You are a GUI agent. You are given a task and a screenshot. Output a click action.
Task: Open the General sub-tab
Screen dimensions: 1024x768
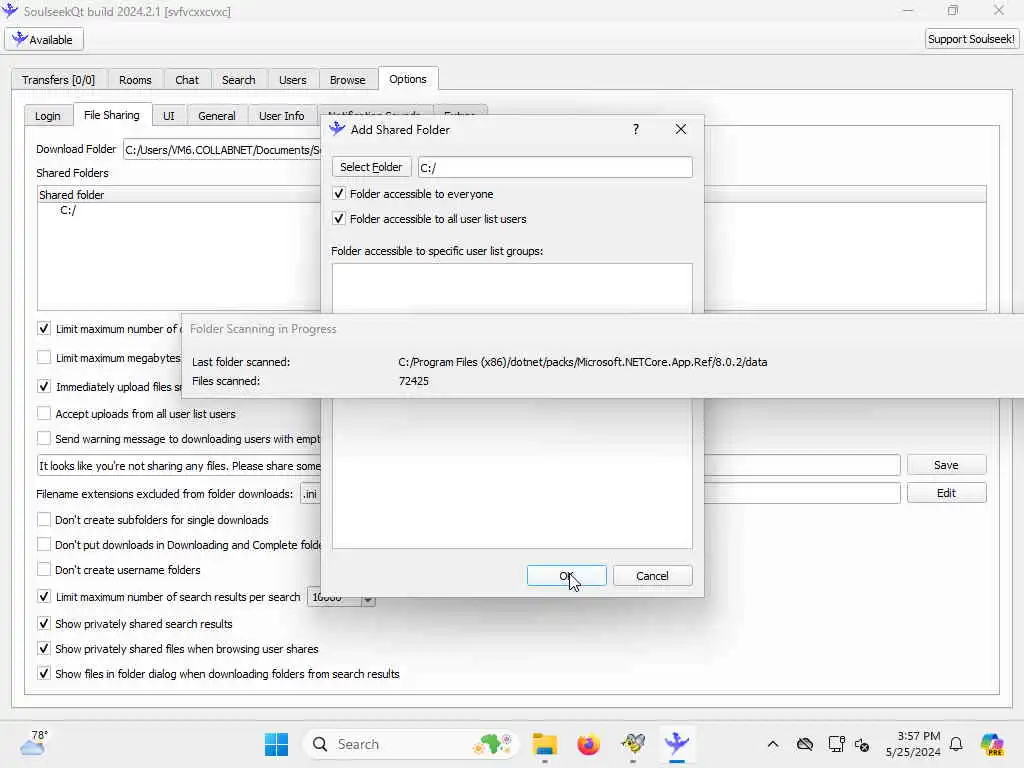(217, 116)
